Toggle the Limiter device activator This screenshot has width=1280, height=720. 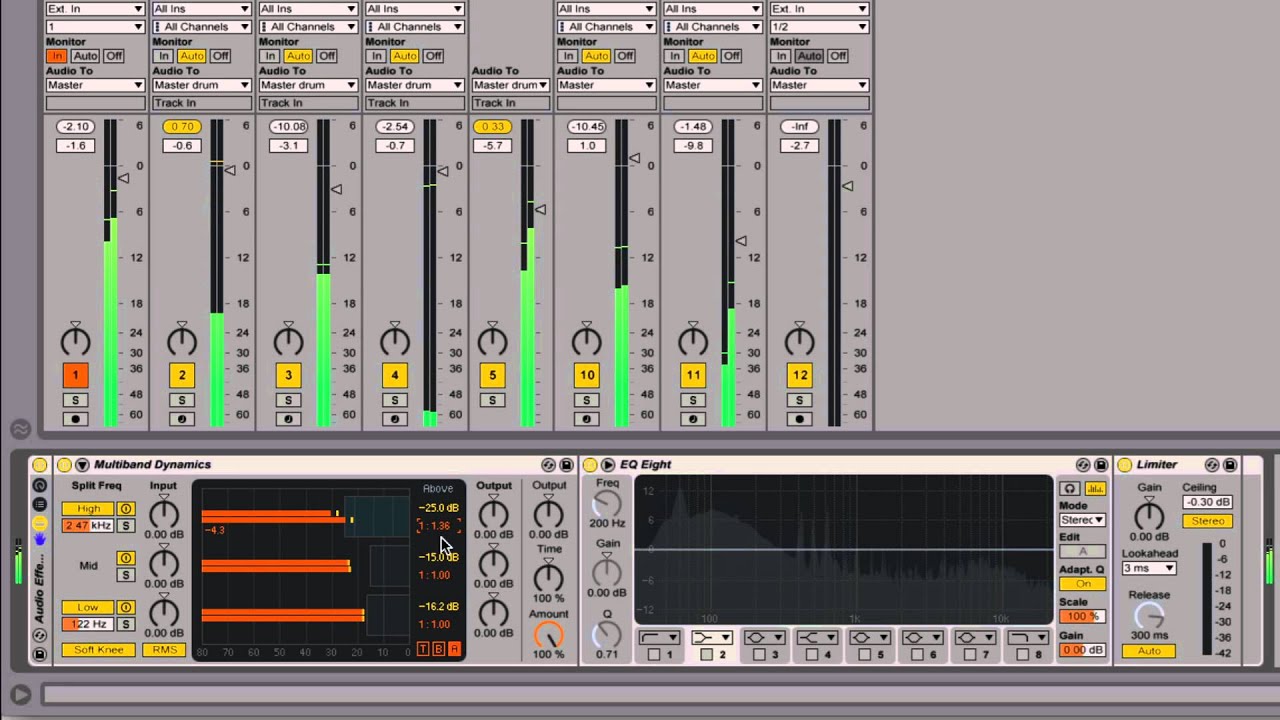[x=1125, y=465]
